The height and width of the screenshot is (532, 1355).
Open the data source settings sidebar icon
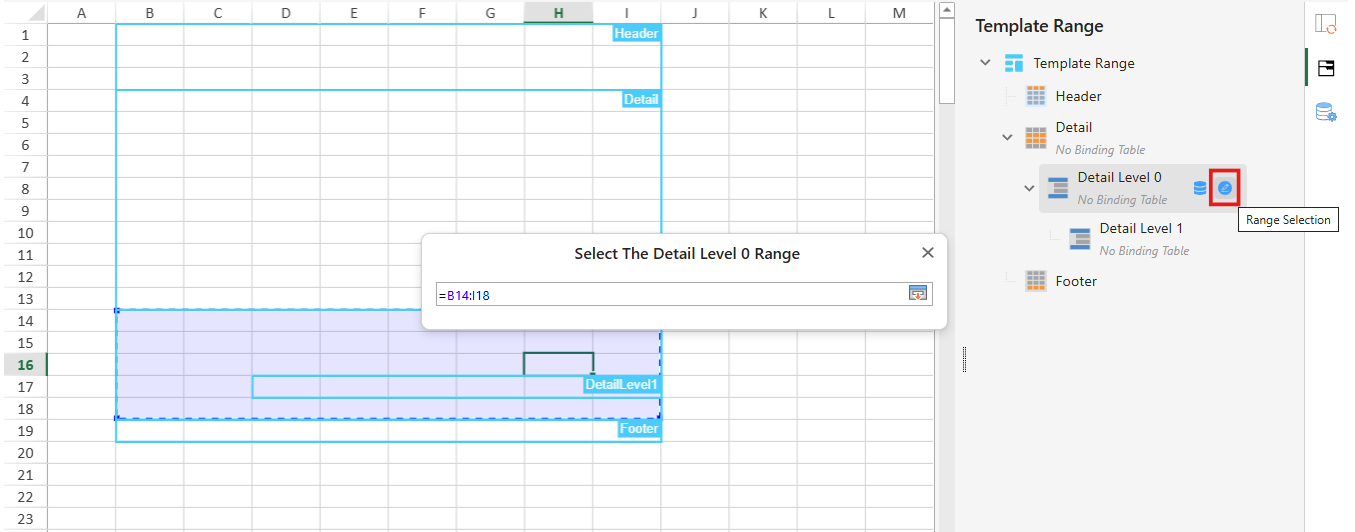point(1326,112)
